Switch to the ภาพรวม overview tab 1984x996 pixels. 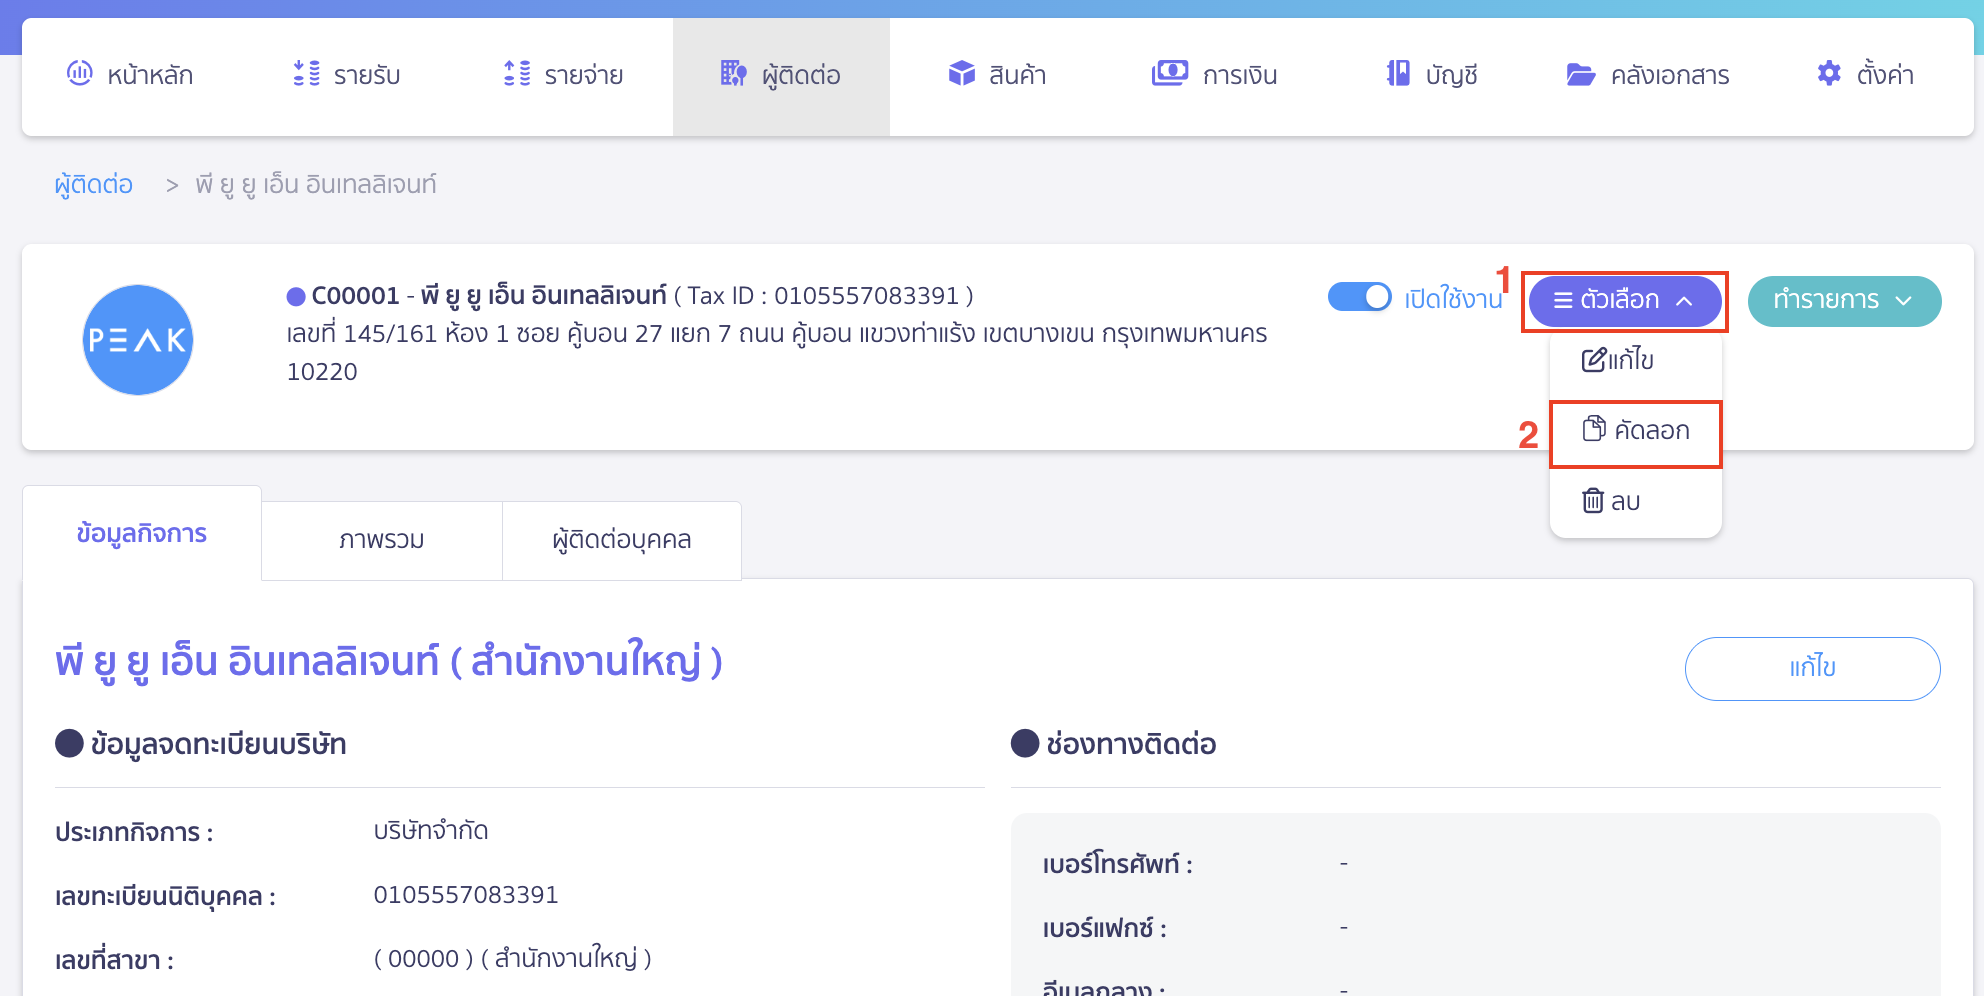pos(381,540)
